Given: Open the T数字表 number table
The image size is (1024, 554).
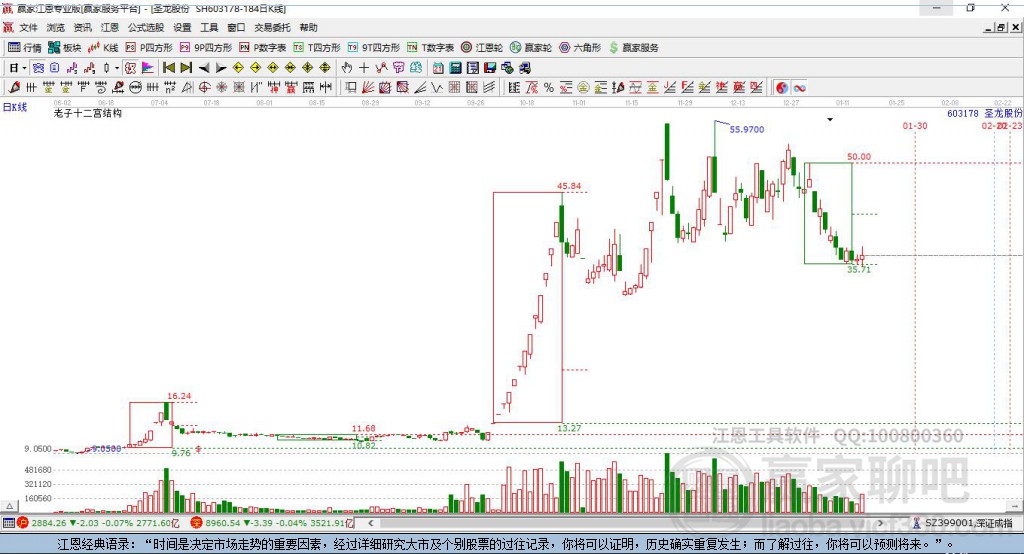Looking at the screenshot, I should click(x=430, y=48).
